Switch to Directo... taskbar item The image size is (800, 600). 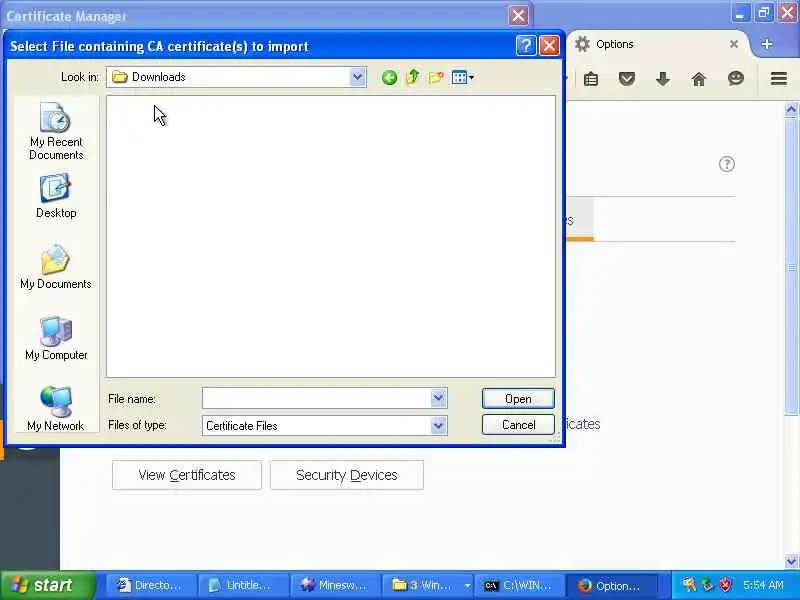pos(151,585)
